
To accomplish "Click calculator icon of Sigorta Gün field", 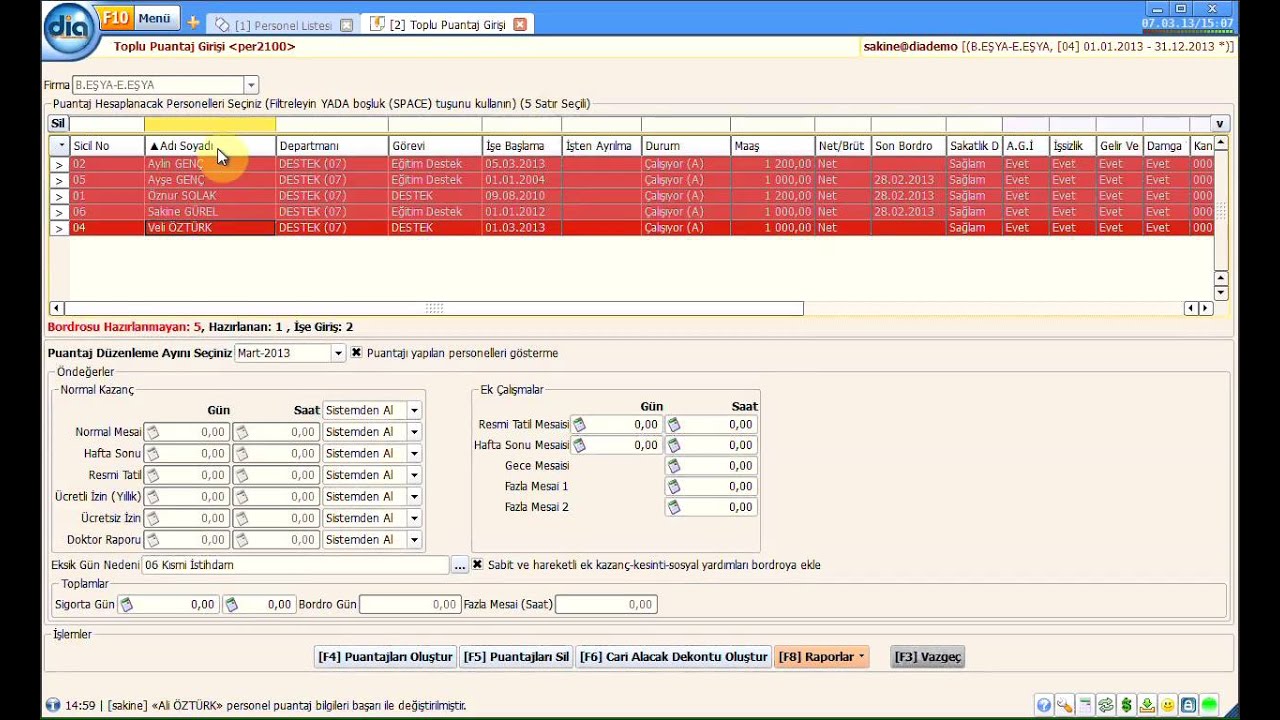I will [x=126, y=604].
